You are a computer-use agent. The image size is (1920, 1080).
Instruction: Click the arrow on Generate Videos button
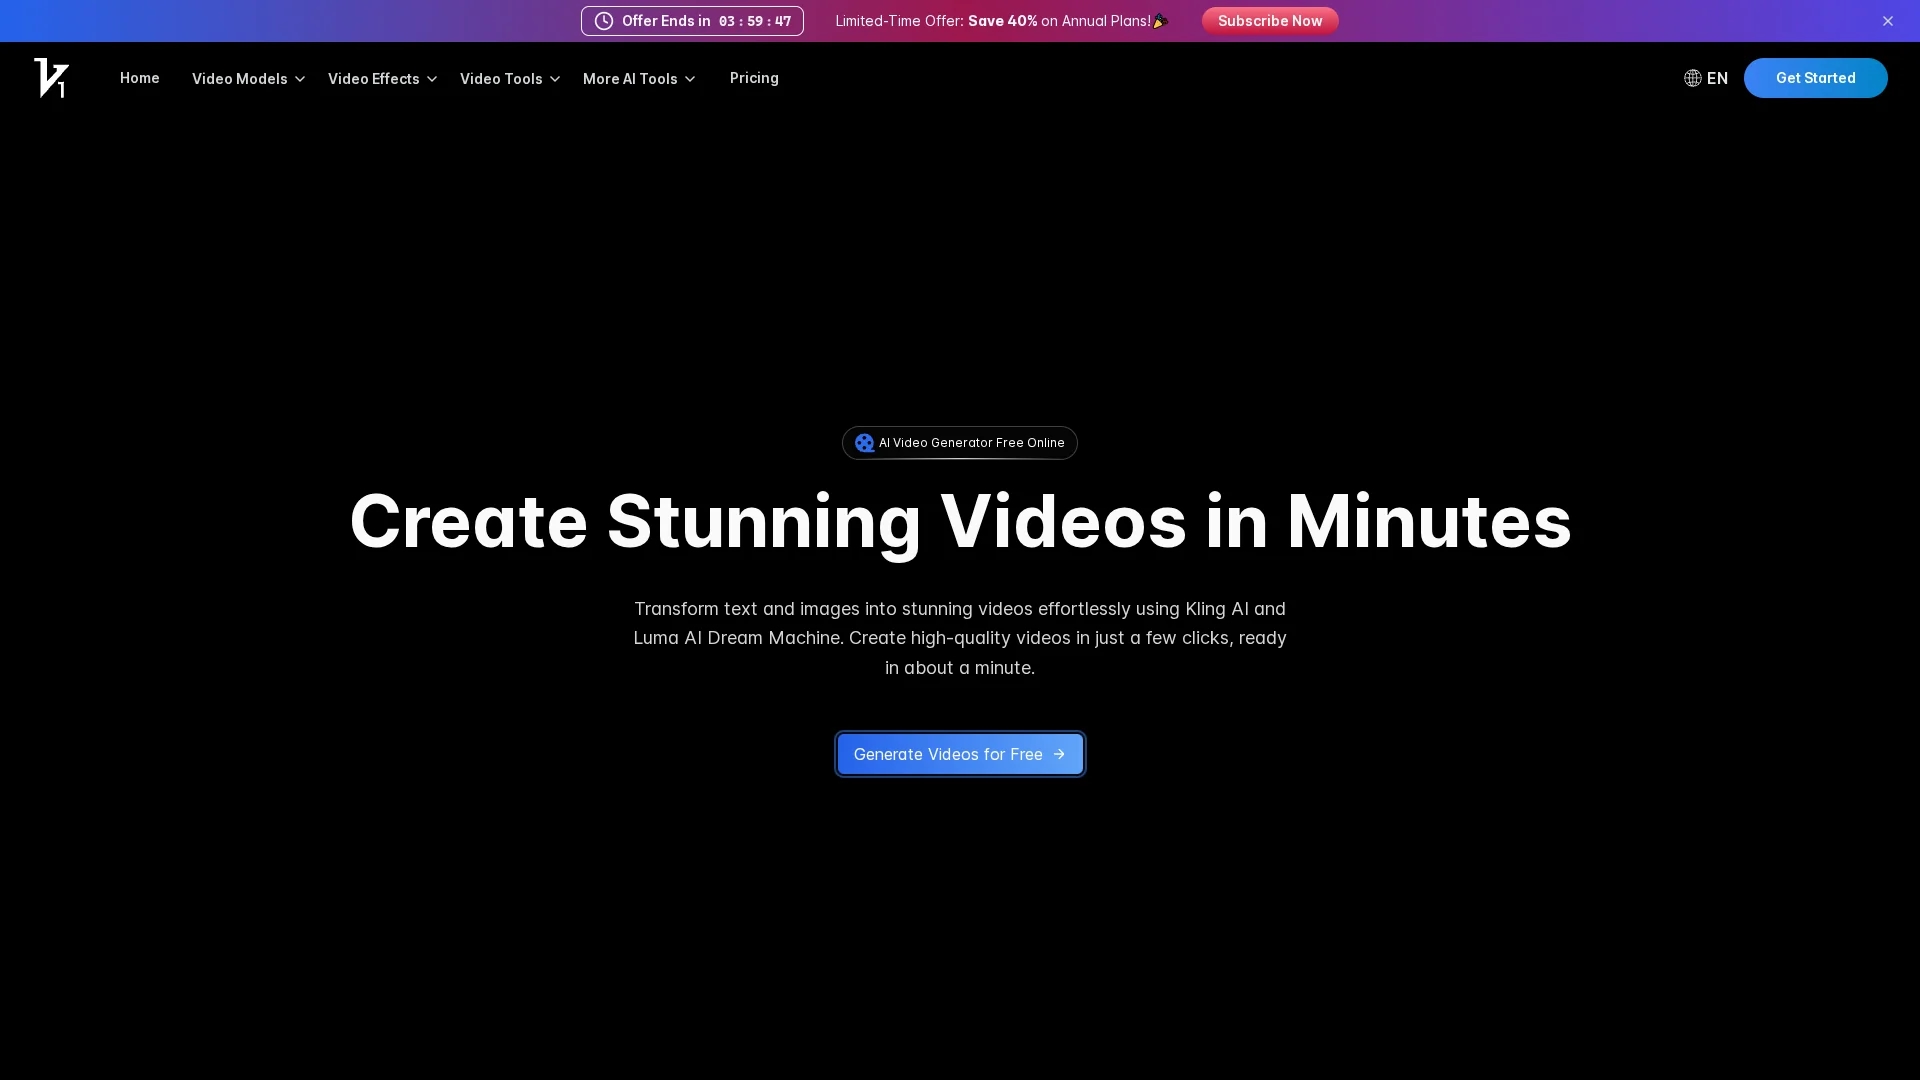pyautogui.click(x=1059, y=754)
